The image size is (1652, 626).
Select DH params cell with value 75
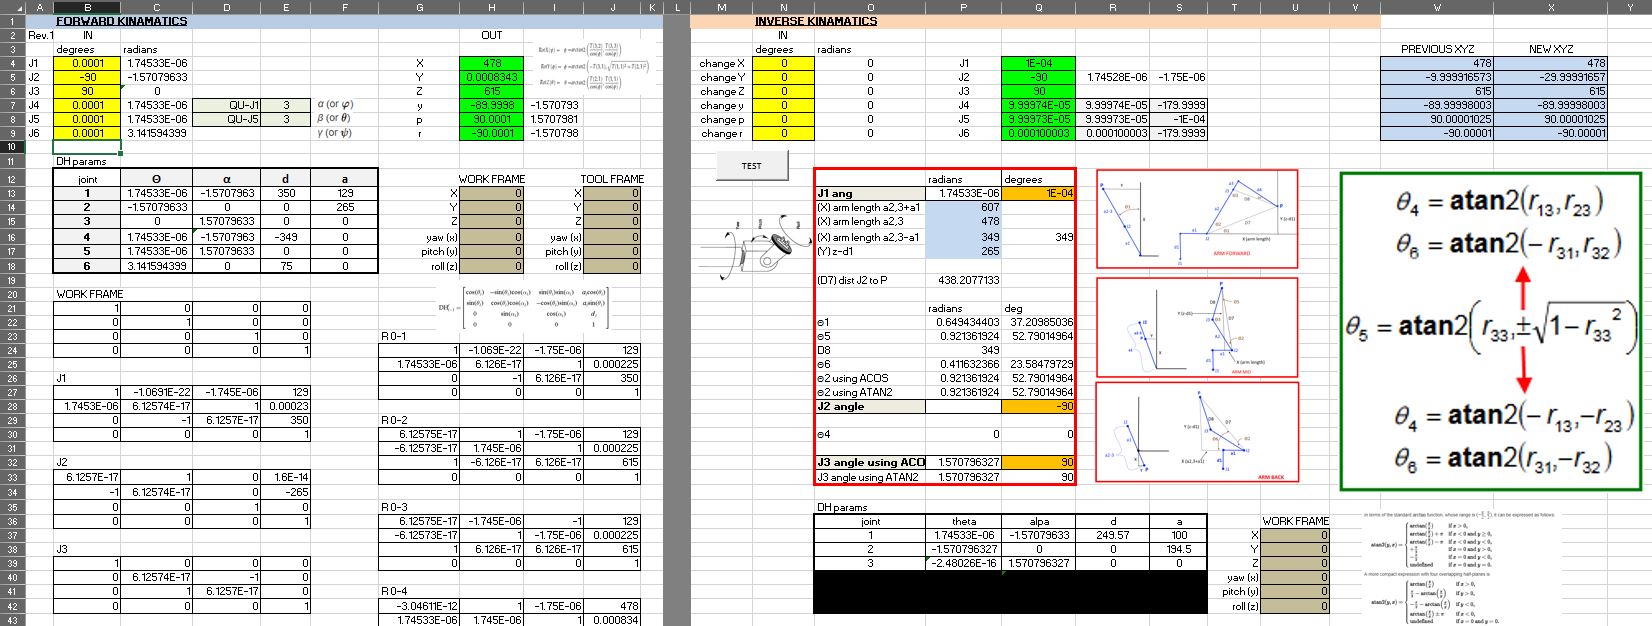click(287, 266)
